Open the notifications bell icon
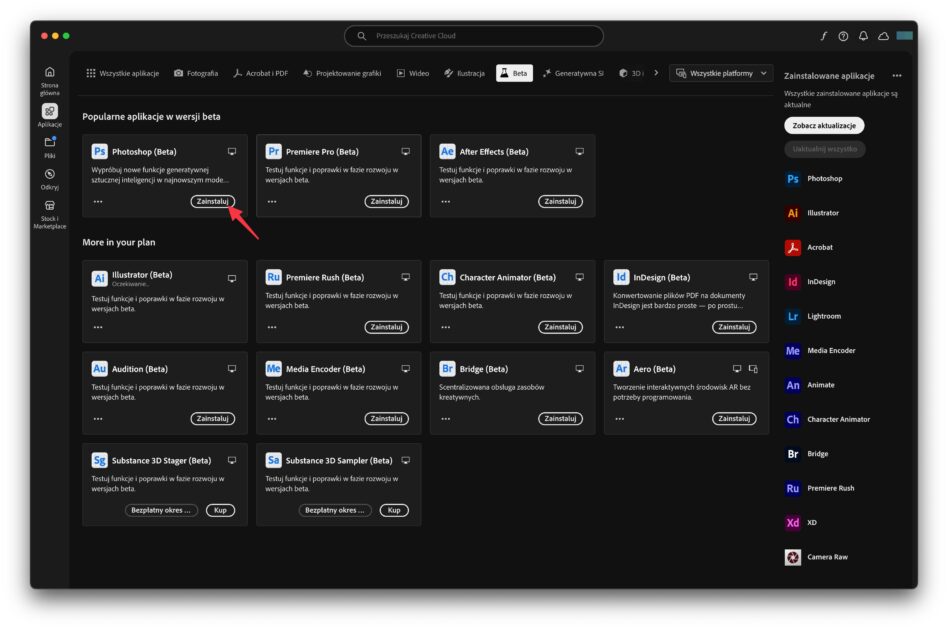 [x=863, y=36]
